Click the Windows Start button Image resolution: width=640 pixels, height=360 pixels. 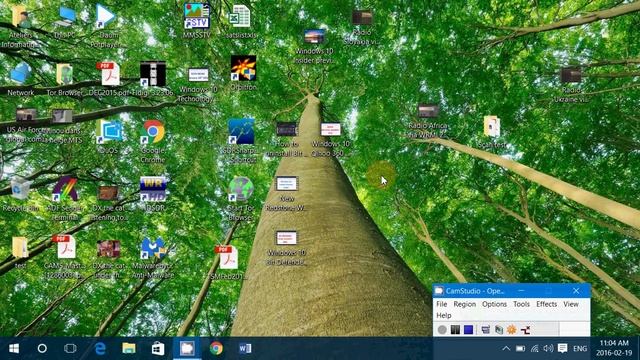coord(14,349)
